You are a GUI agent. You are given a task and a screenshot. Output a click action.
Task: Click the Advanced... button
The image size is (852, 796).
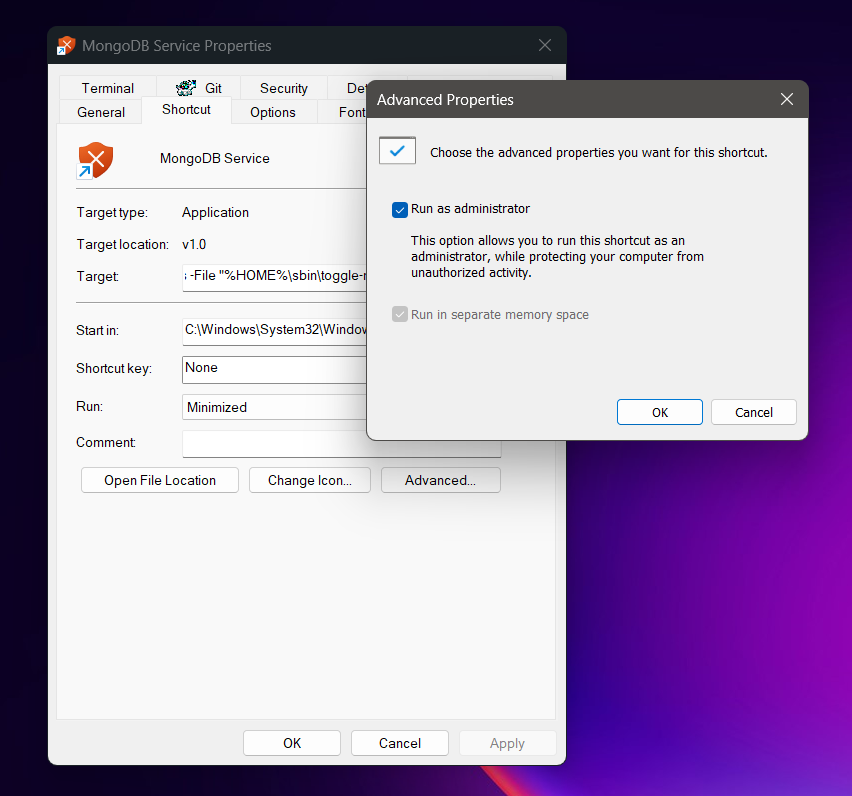(441, 480)
